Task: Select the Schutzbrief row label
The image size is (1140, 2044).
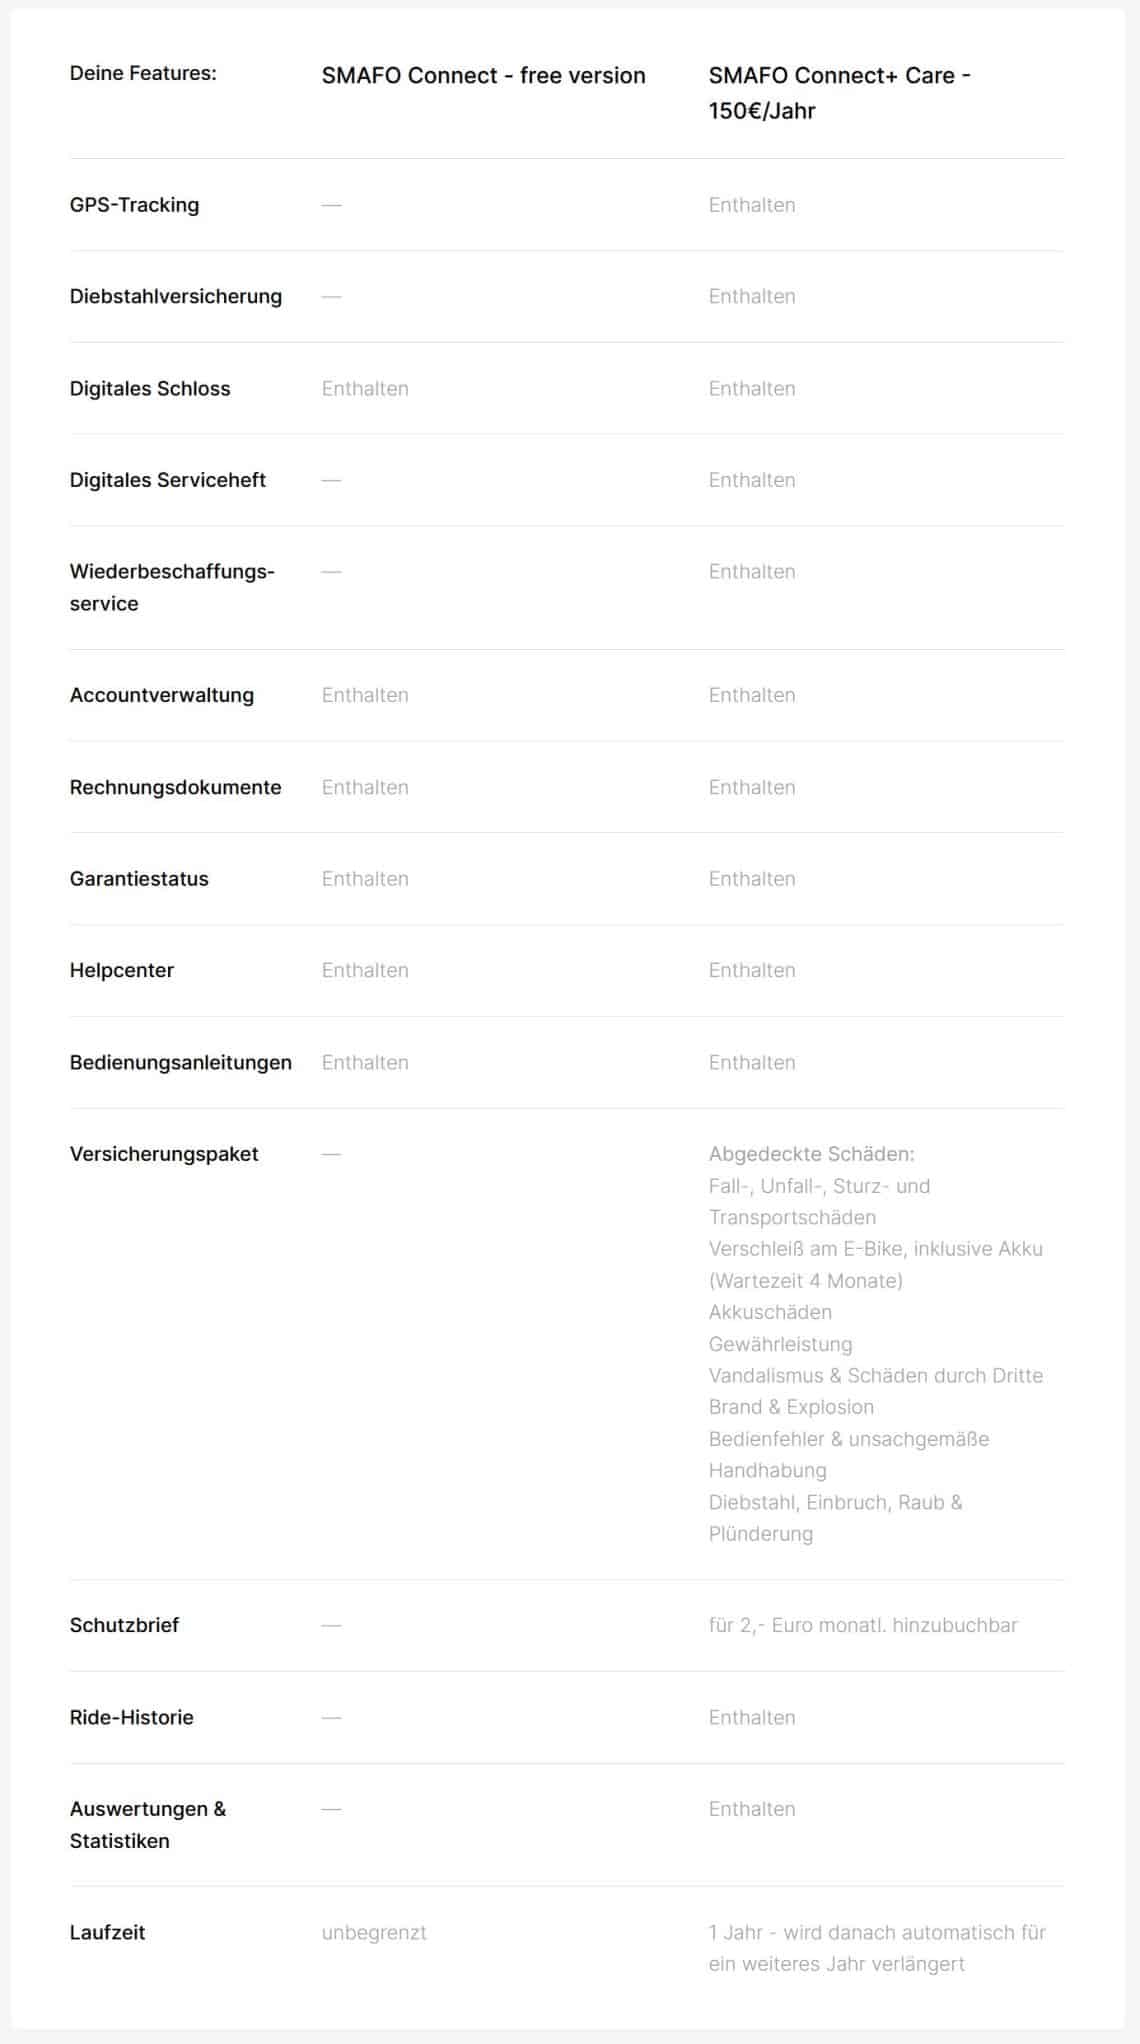Action: 124,1625
